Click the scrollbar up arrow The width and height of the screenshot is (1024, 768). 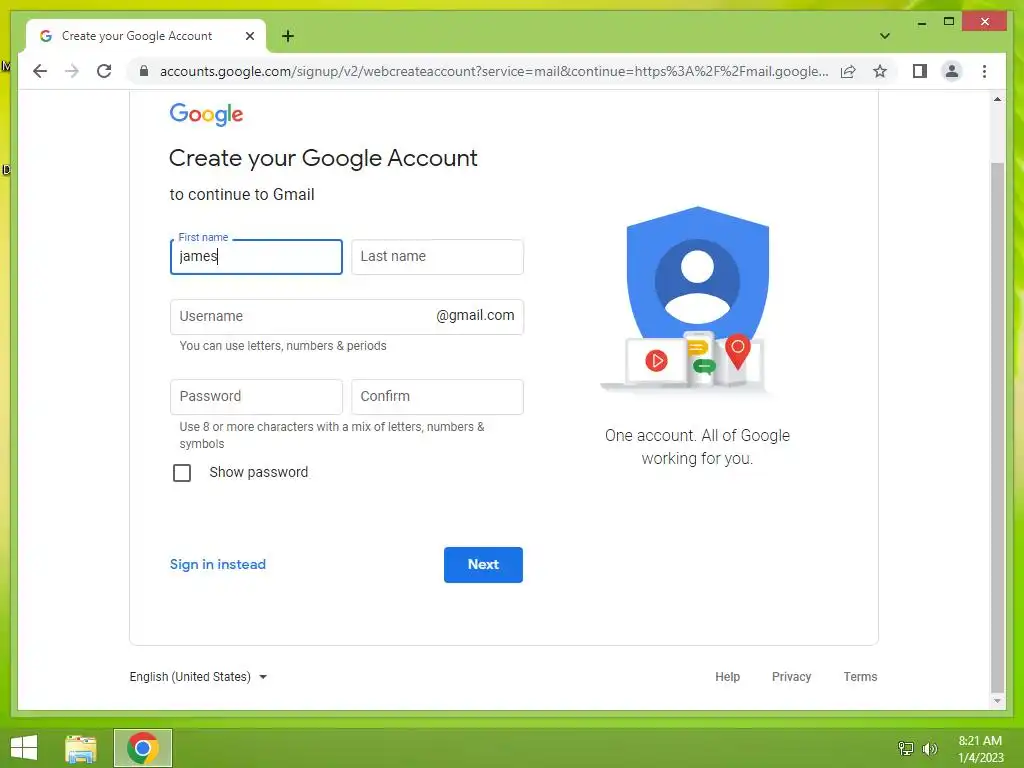click(x=997, y=100)
